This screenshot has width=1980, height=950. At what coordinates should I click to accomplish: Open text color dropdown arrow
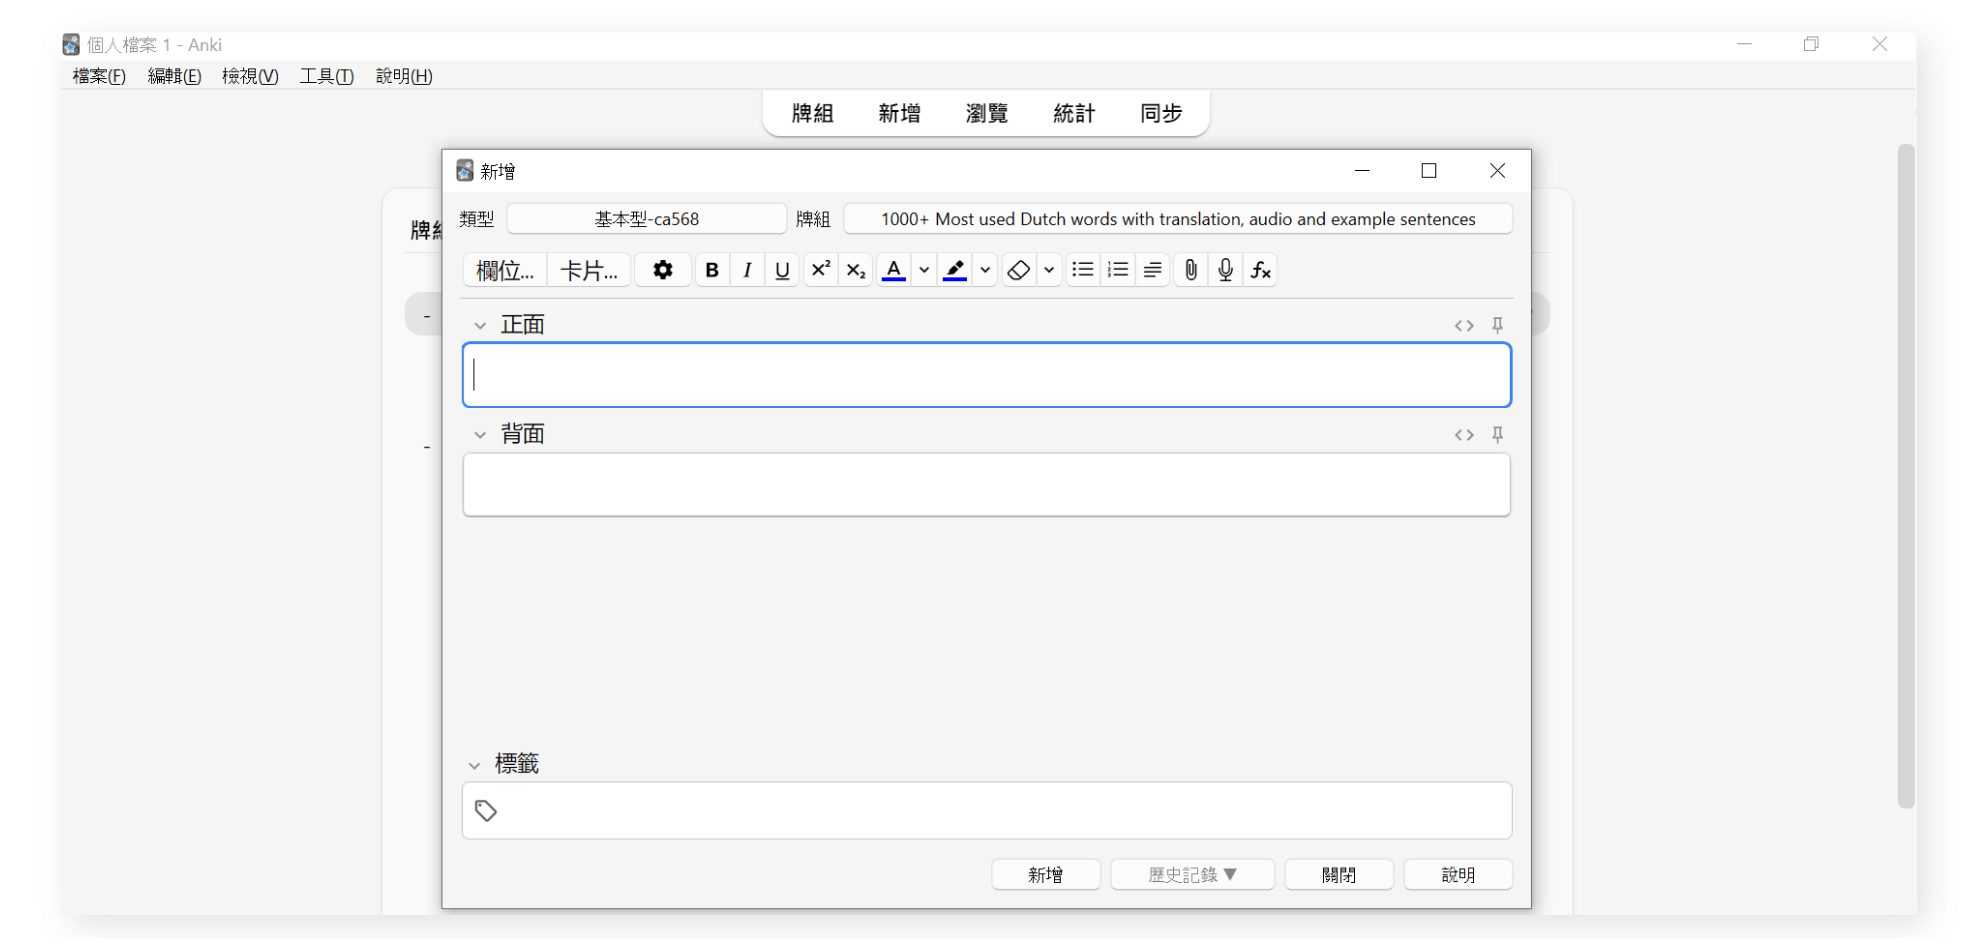tap(924, 270)
